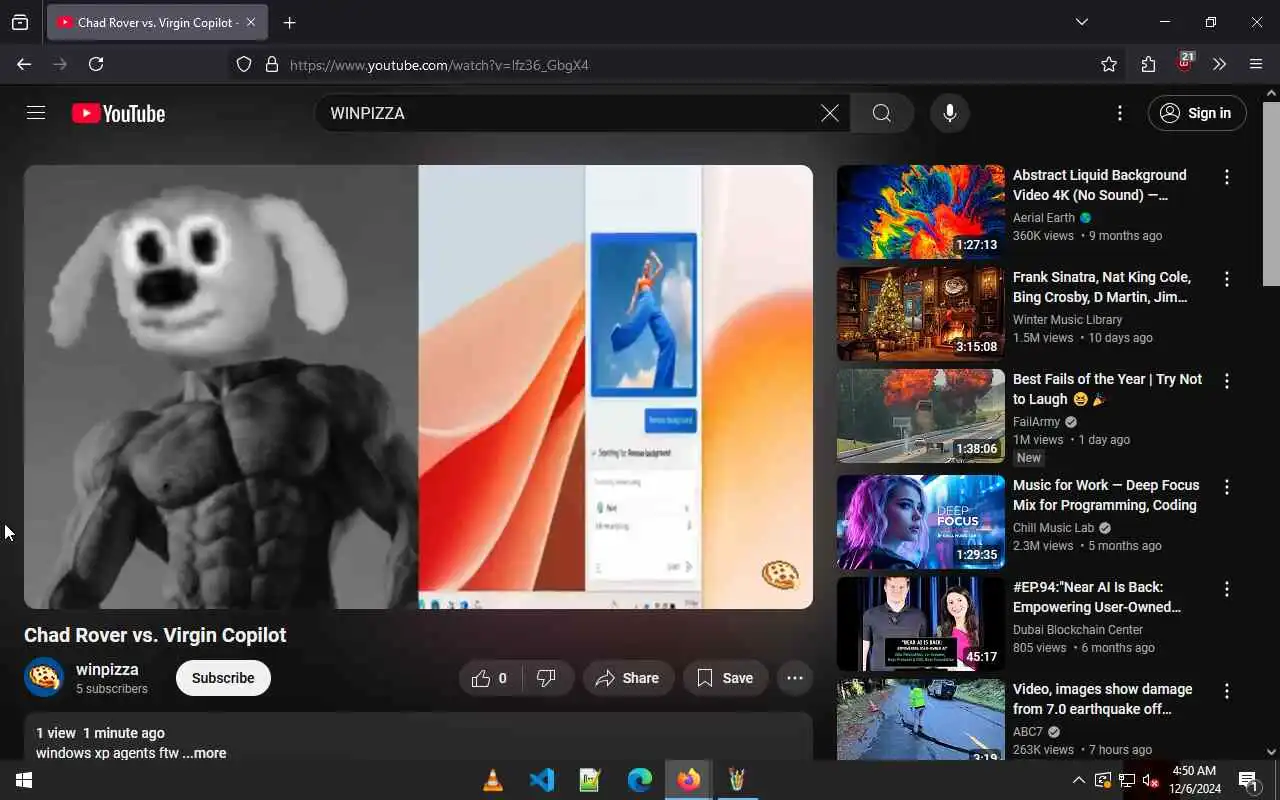Open more actions below the video
1280x800 pixels.
(795, 678)
